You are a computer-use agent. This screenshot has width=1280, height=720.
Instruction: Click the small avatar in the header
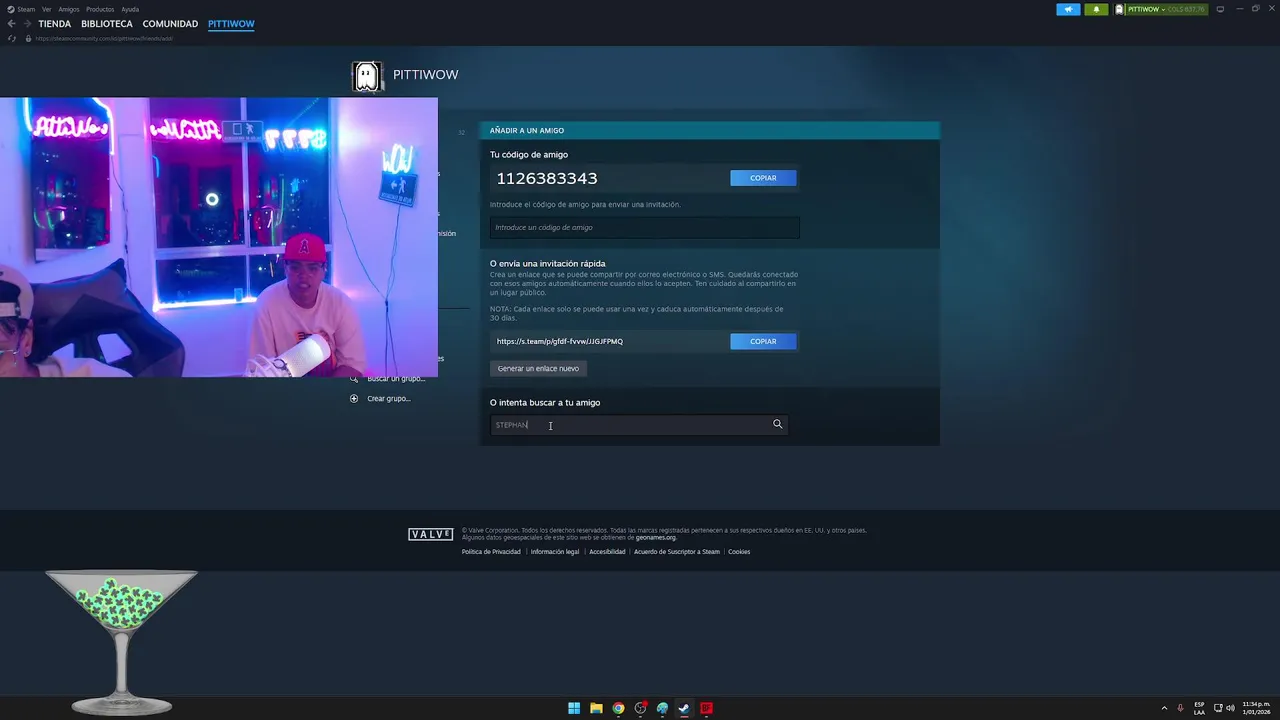[x=1121, y=9]
